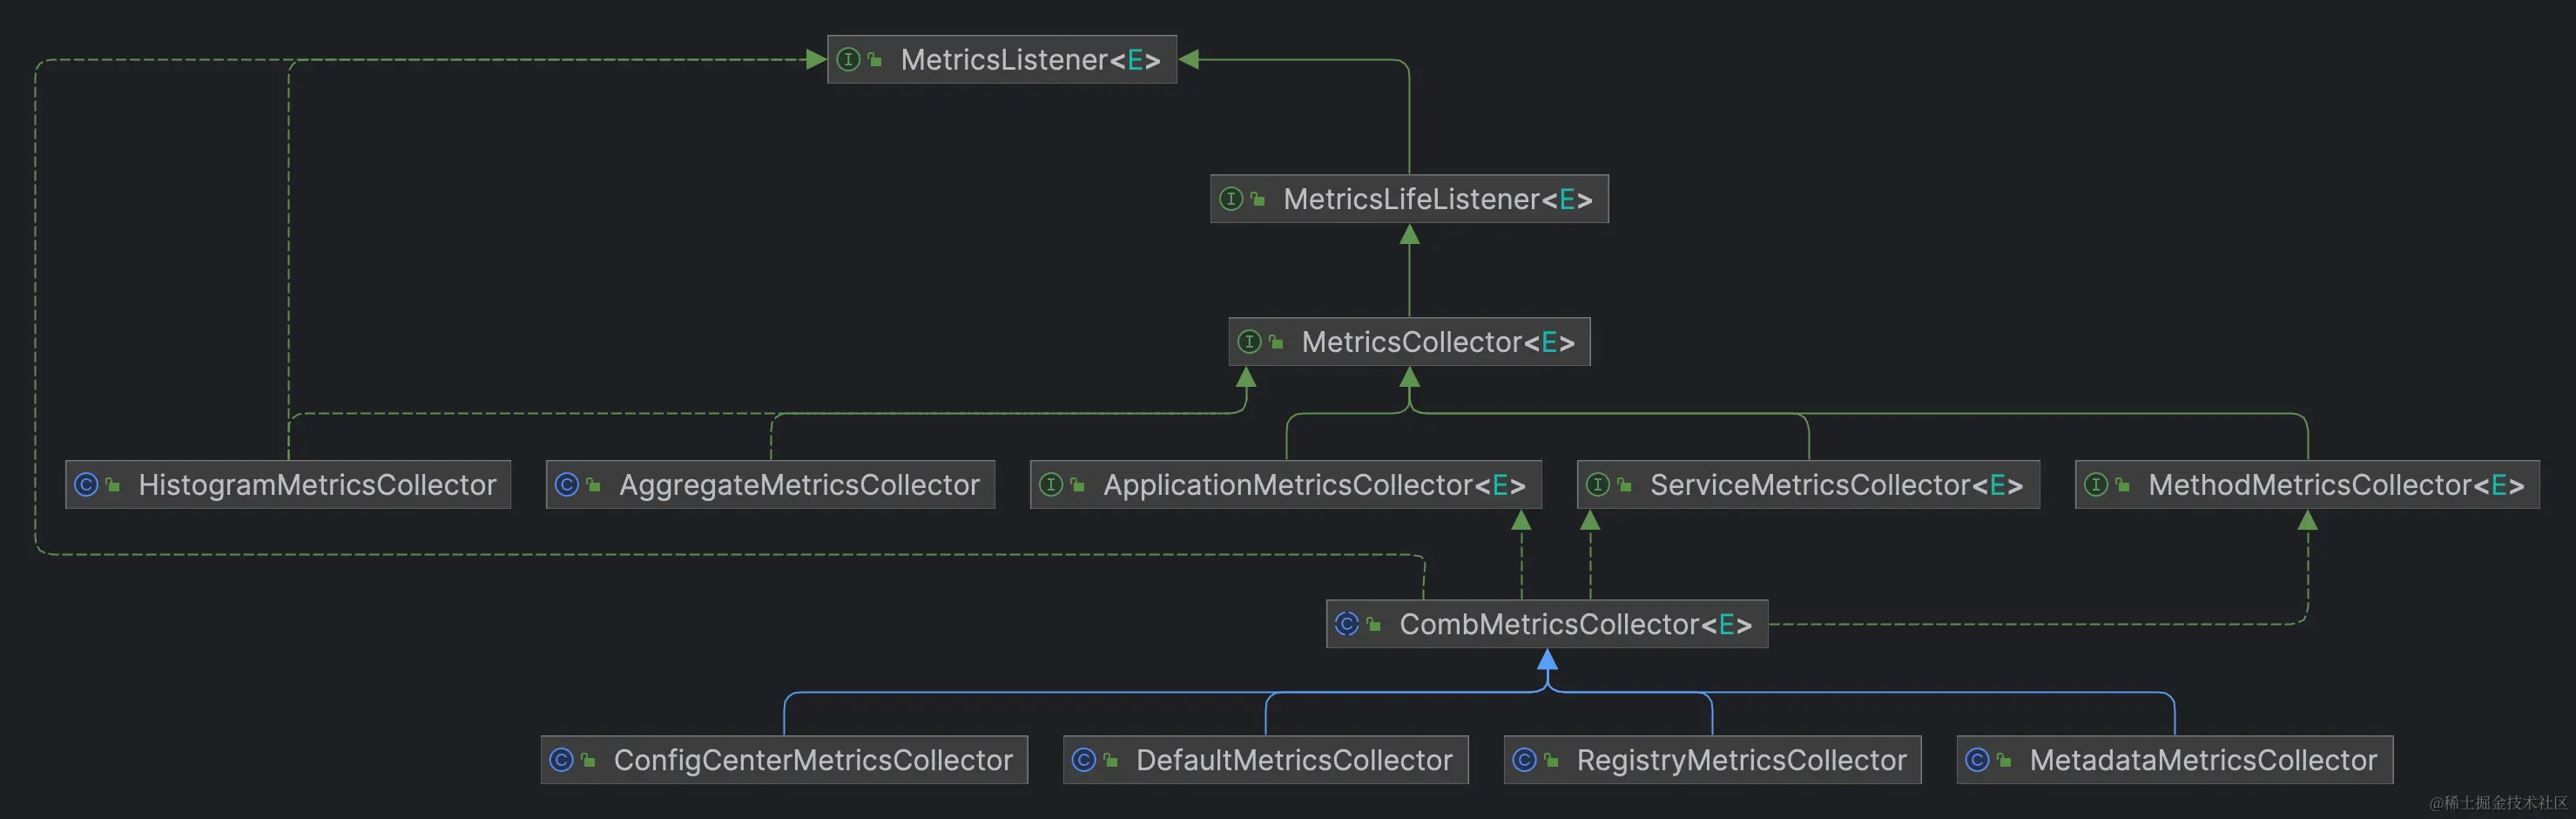
Task: Click the class icon on CombMetricsCollector<E>
Action: (x=1347, y=624)
